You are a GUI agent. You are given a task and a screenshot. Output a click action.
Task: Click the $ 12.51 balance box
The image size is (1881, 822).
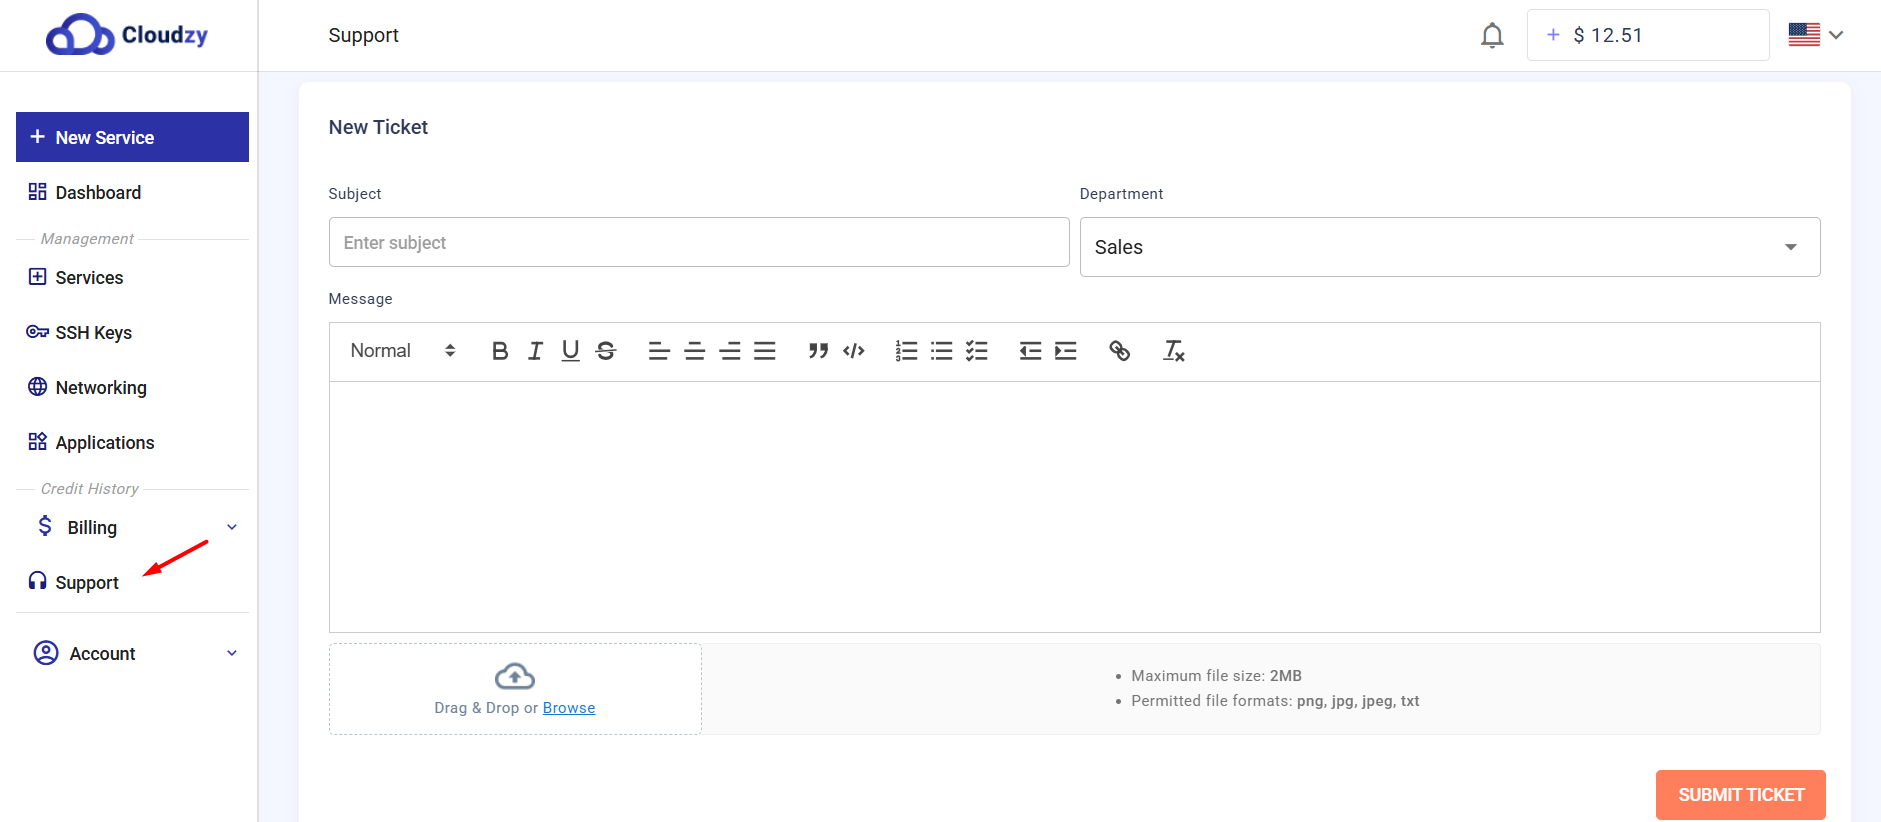click(1648, 35)
